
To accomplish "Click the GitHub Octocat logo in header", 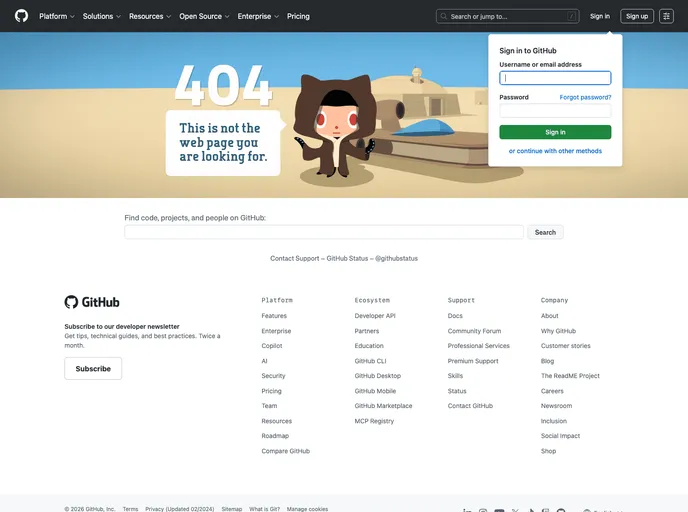I will tap(22, 16).
